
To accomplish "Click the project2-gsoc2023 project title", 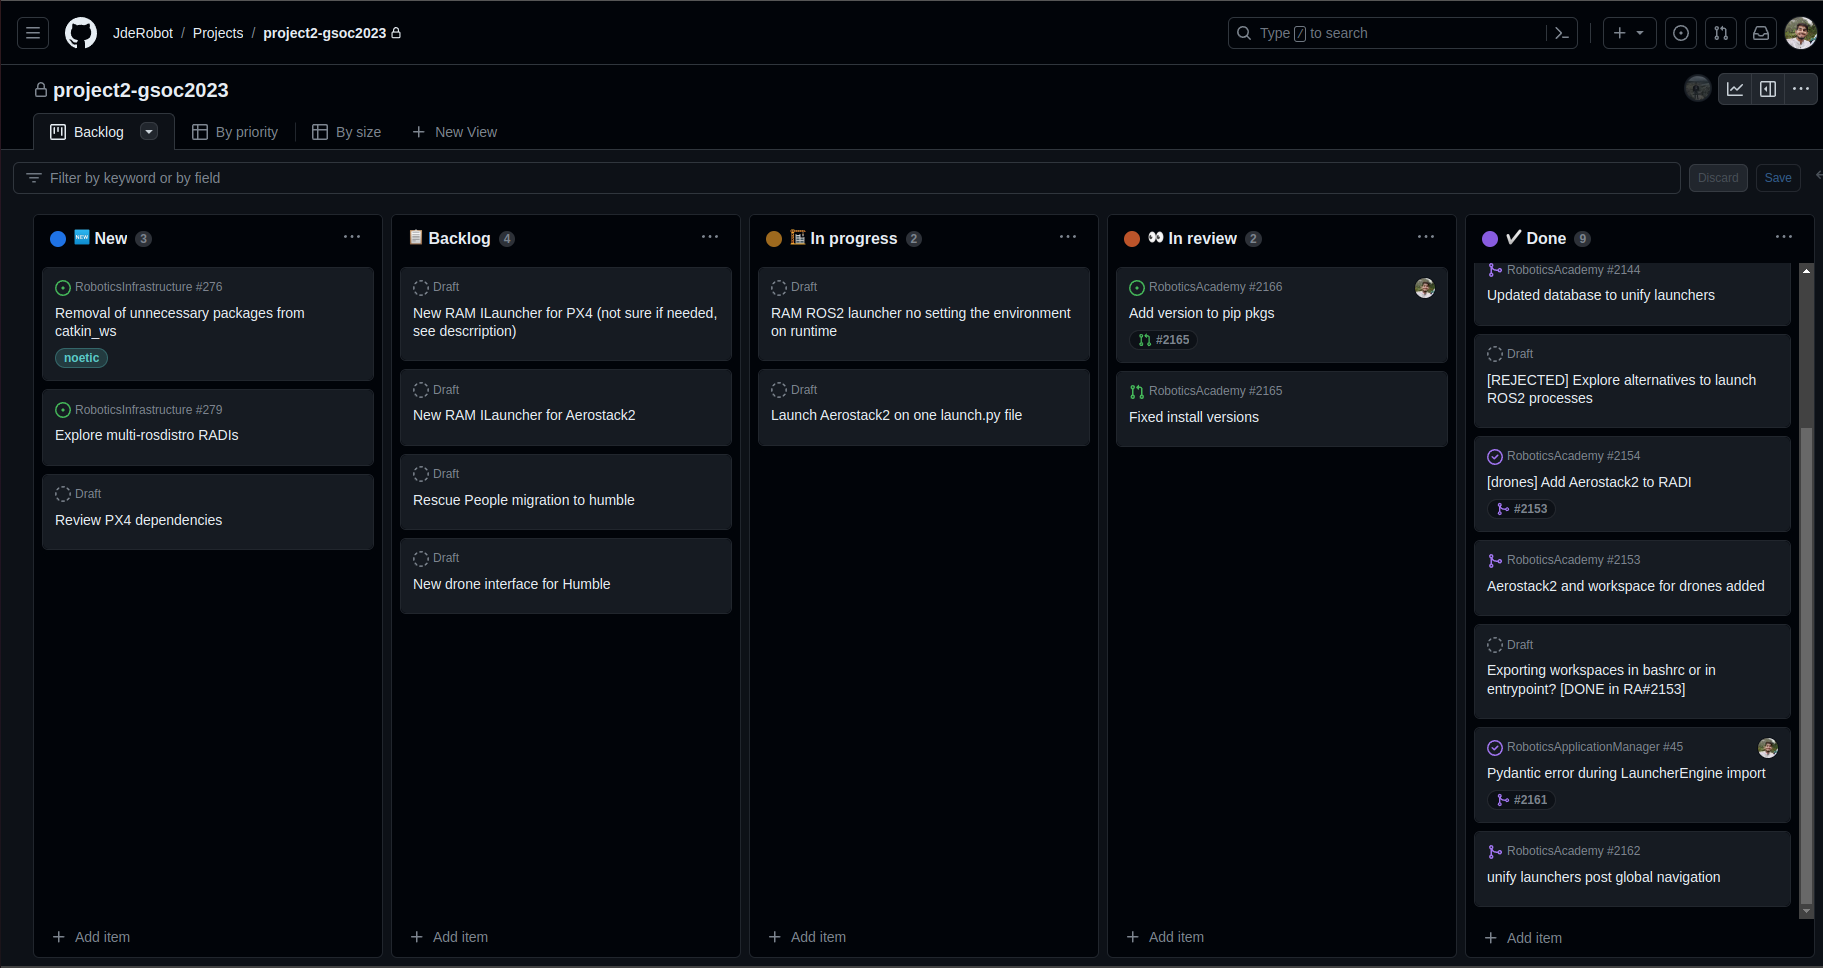I will coord(141,90).
